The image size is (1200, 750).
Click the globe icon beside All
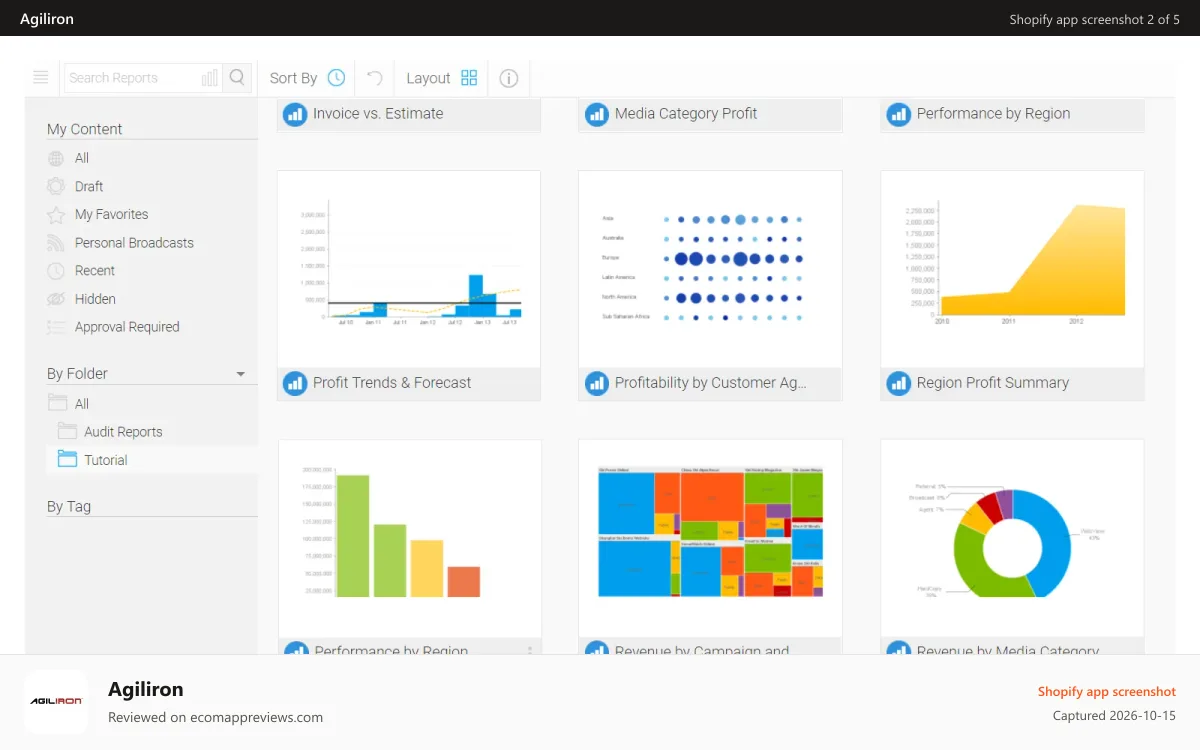coord(56,158)
